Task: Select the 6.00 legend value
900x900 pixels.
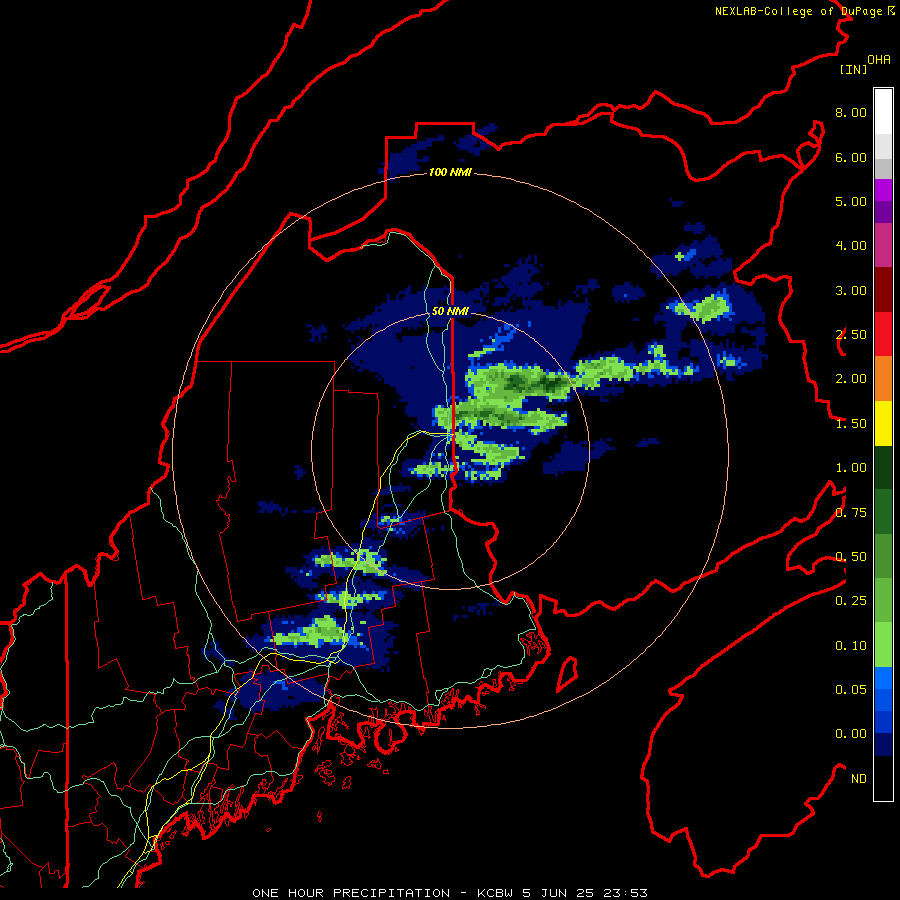Action: 851,157
